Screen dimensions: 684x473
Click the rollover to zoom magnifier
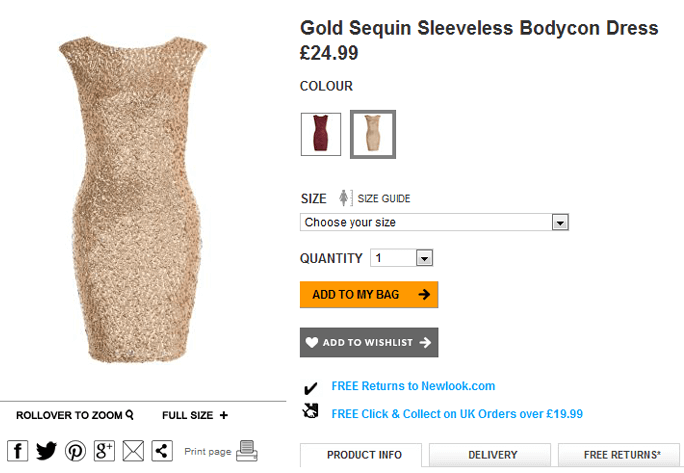130,415
